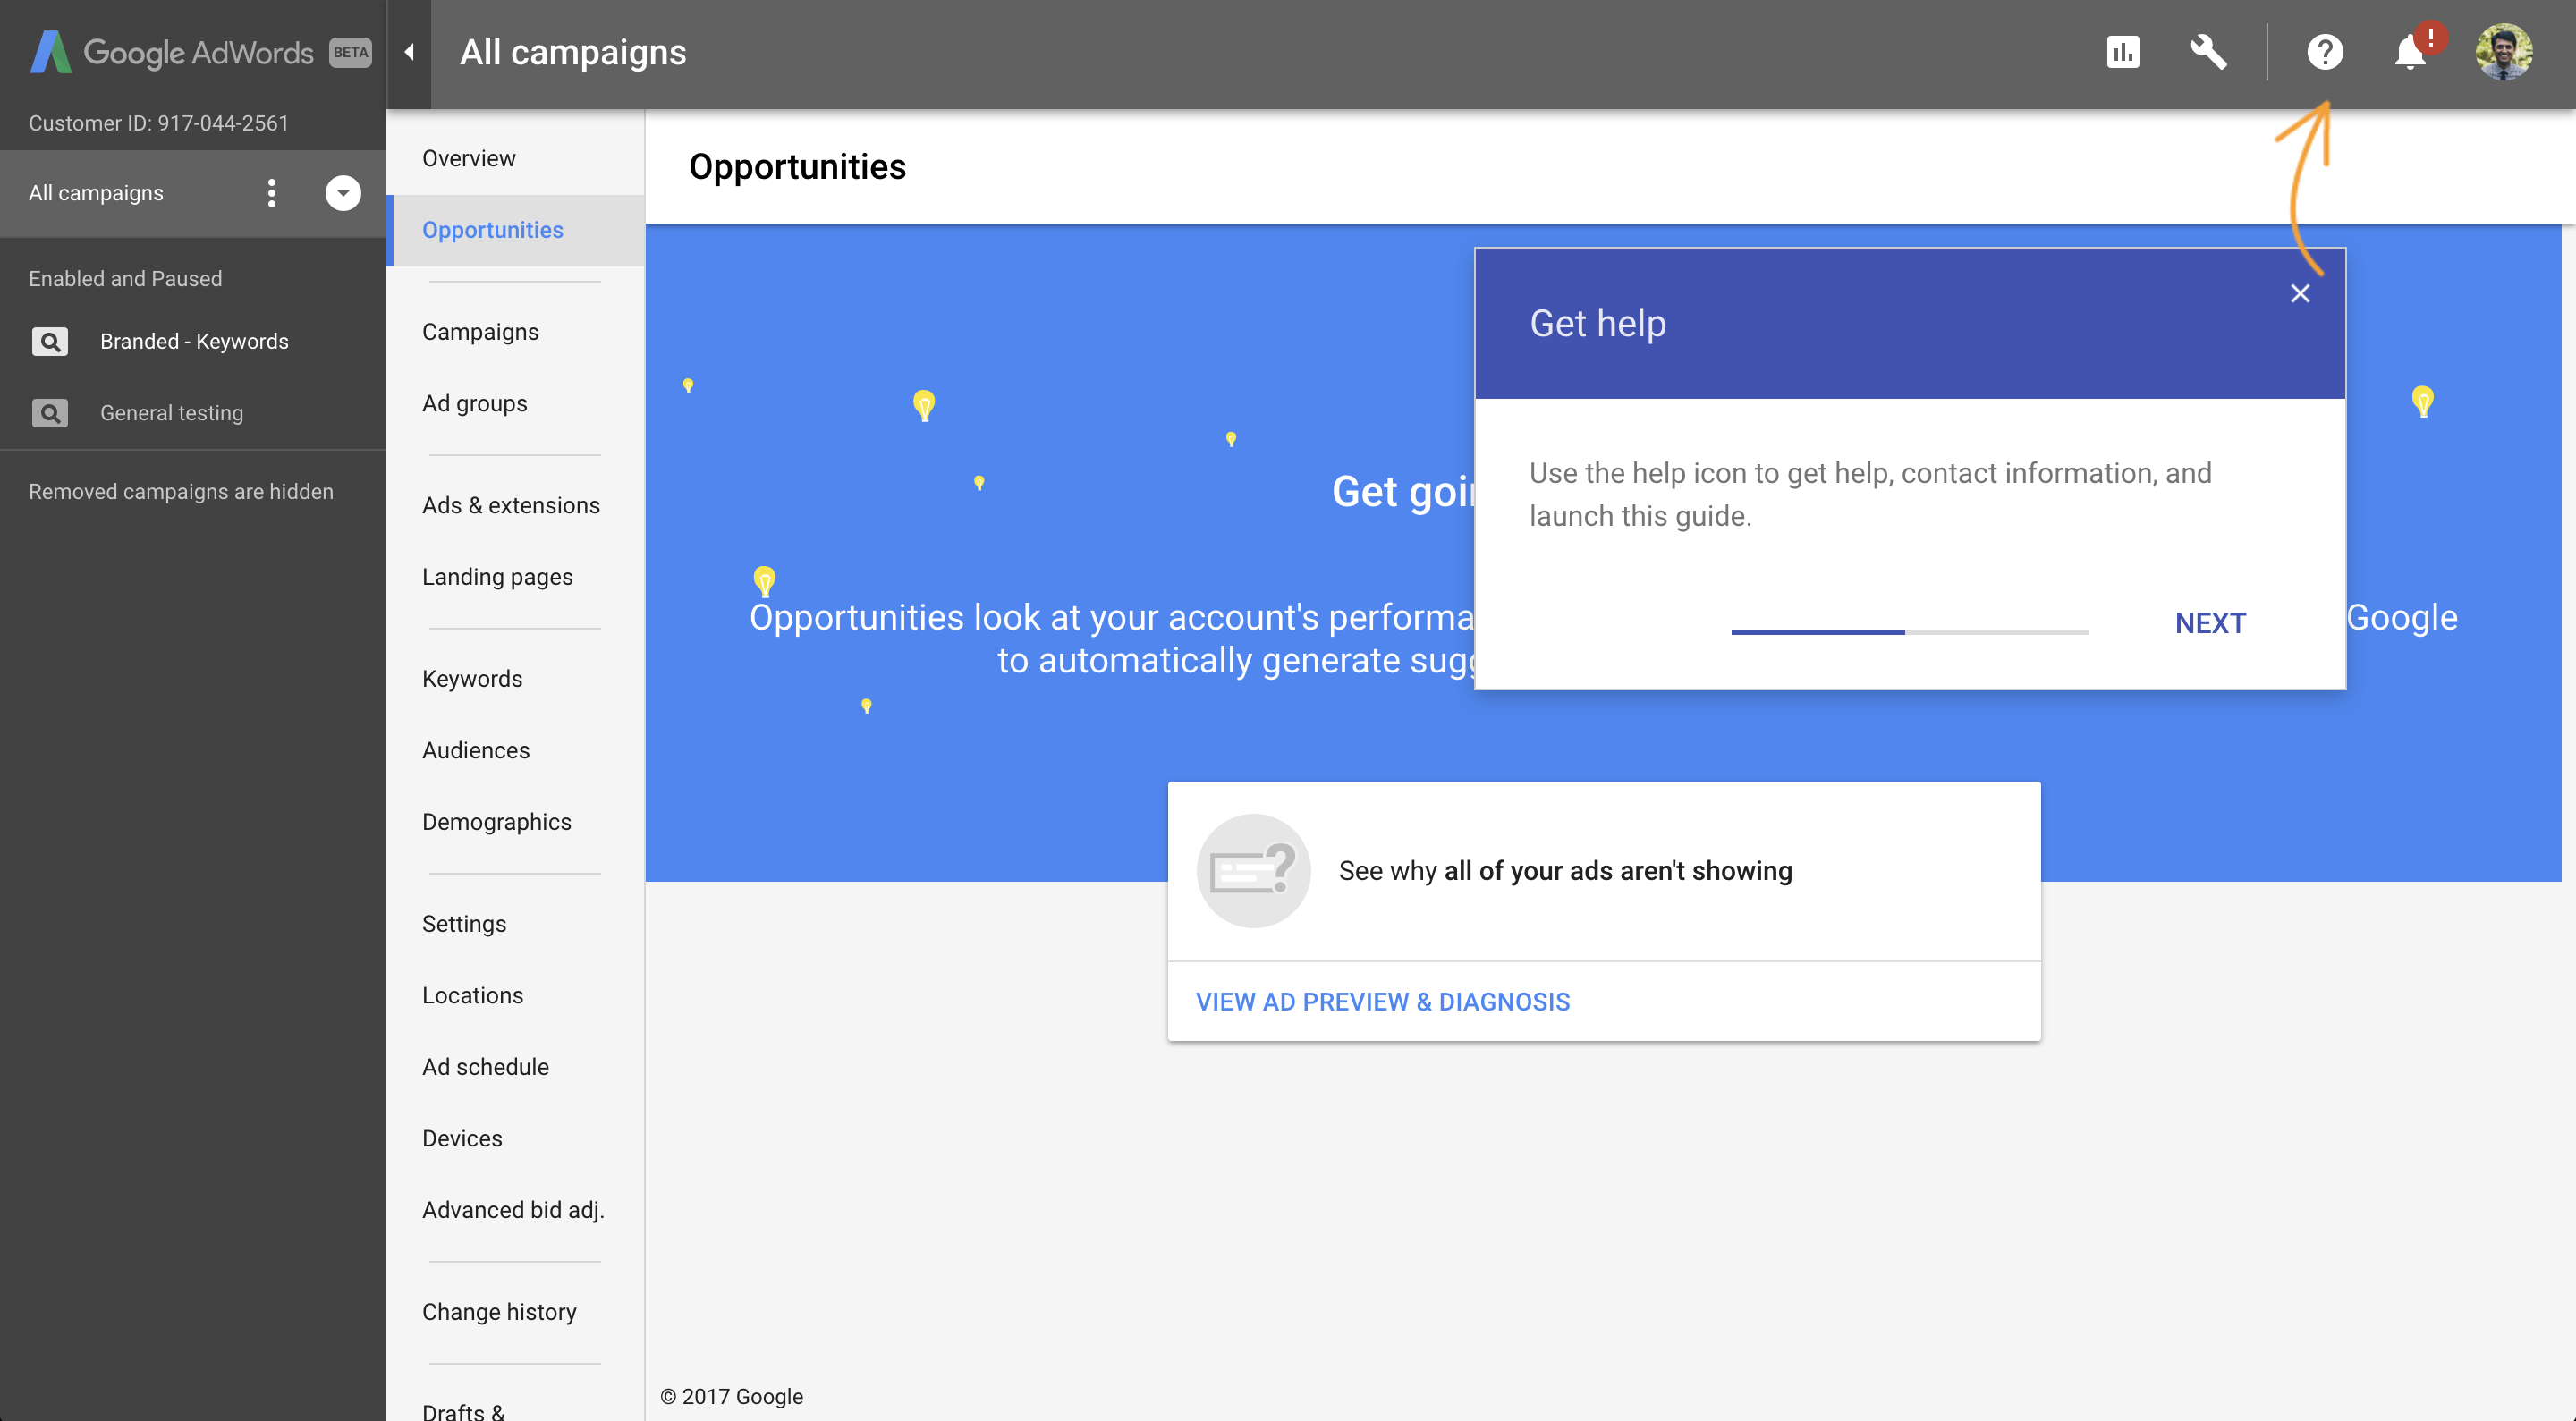The height and width of the screenshot is (1421, 2576).
Task: Open the notifications bell
Action: (2410, 52)
